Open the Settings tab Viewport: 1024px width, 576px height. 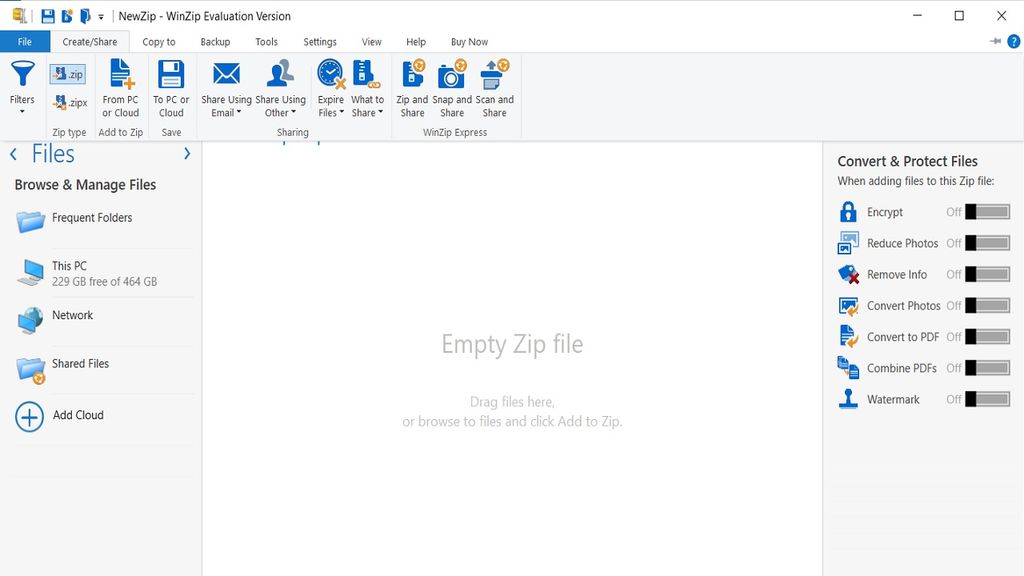tap(319, 41)
